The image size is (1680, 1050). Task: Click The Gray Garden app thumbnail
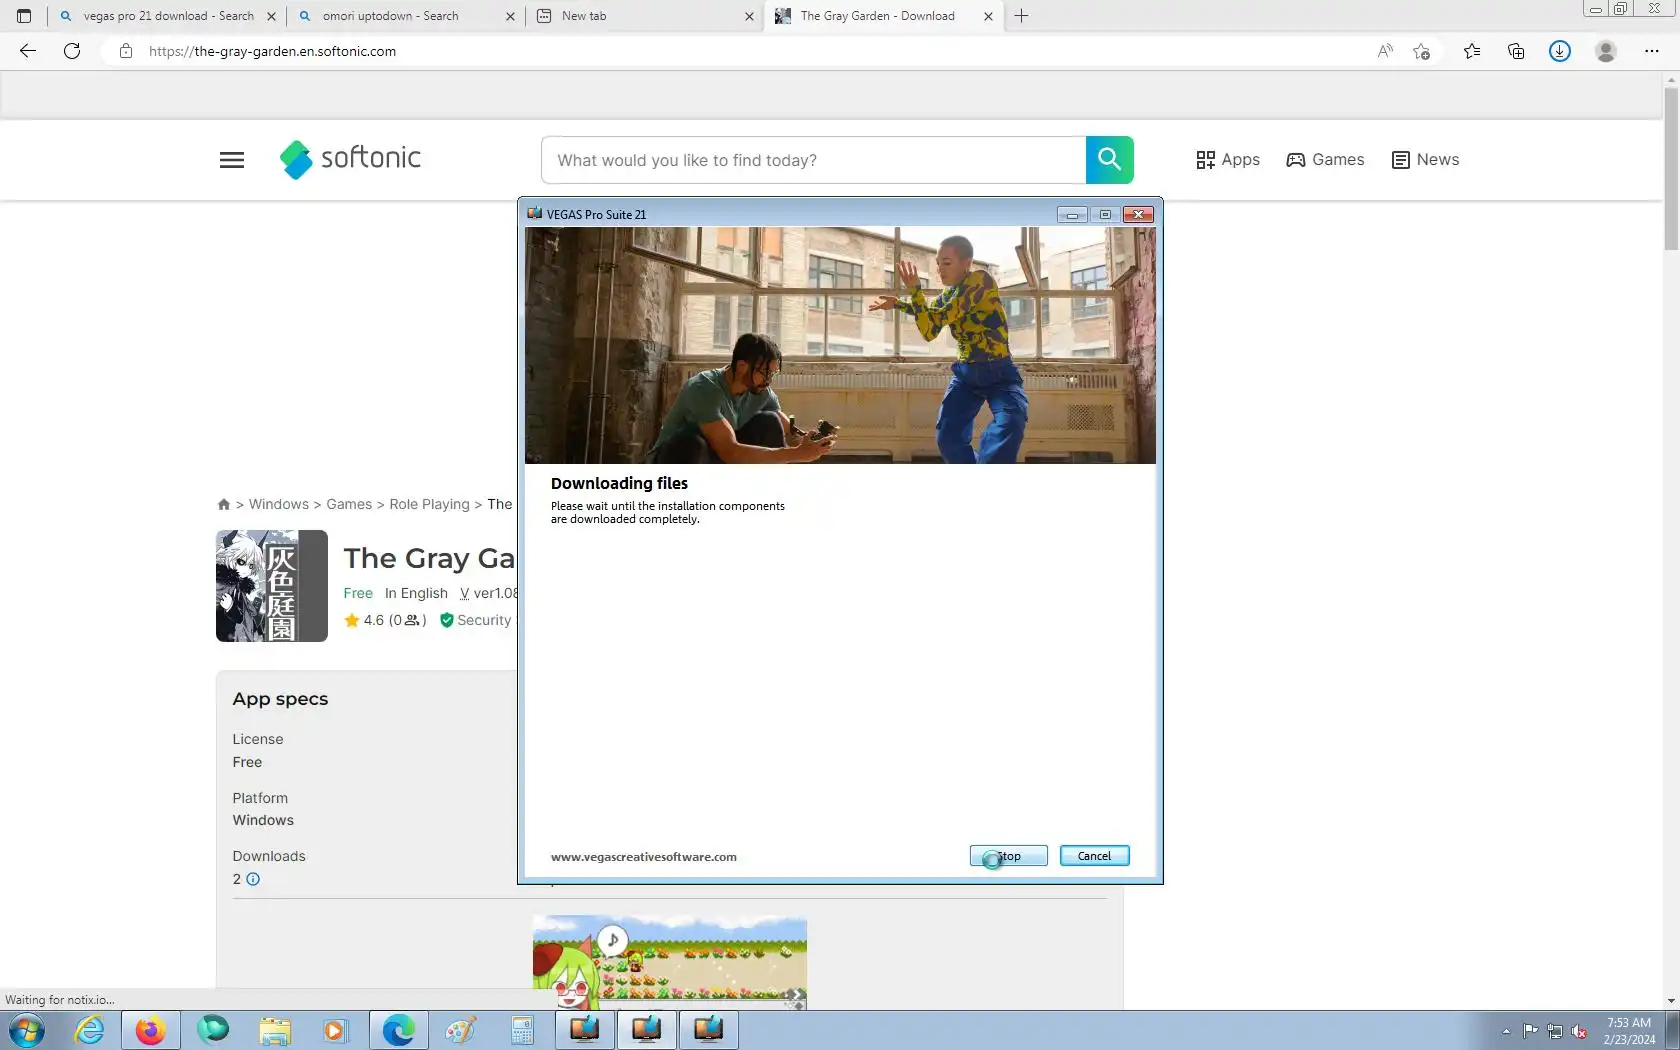(x=272, y=586)
